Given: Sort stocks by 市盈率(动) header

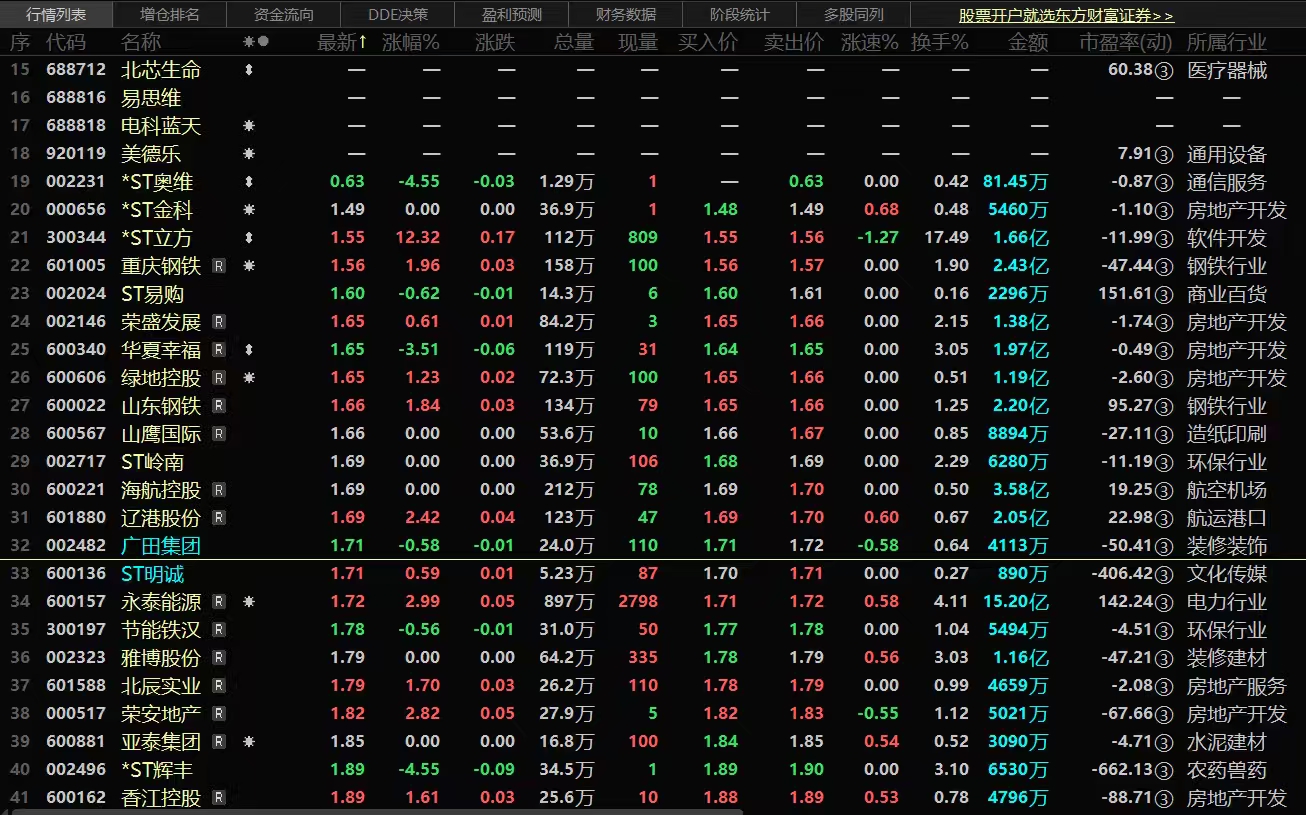Looking at the screenshot, I should (x=1126, y=42).
